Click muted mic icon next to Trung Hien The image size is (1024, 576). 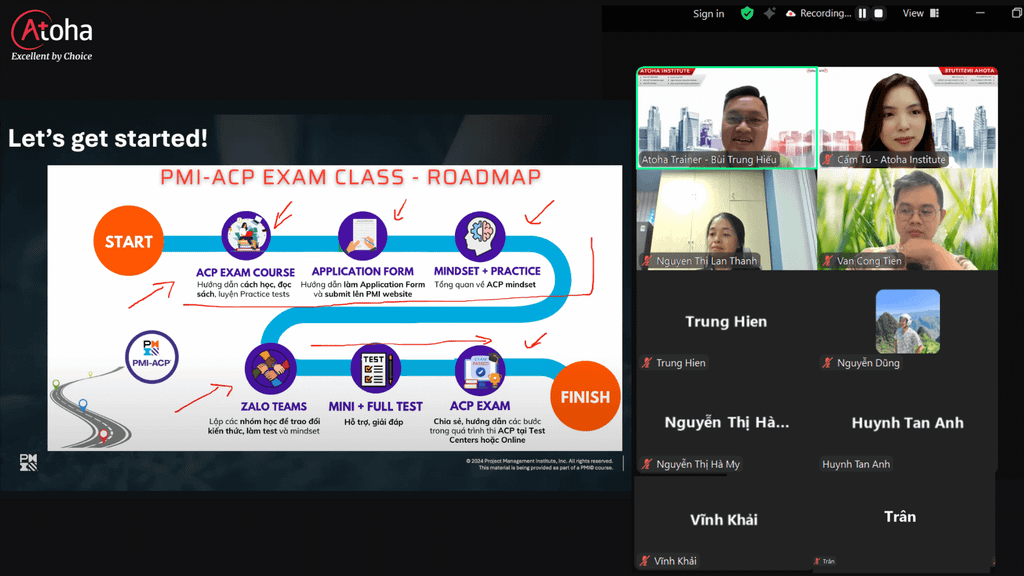tap(647, 362)
